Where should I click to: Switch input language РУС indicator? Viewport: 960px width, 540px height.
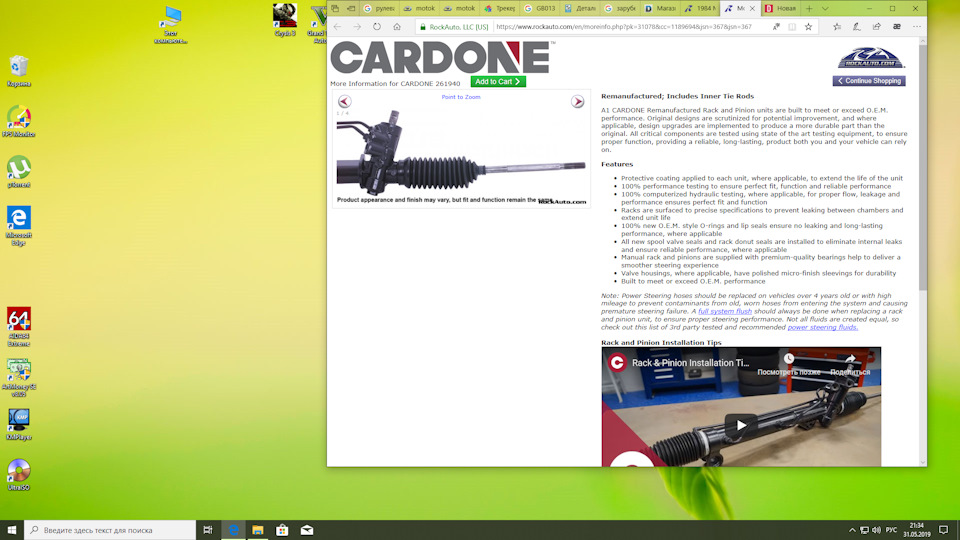[x=891, y=530]
